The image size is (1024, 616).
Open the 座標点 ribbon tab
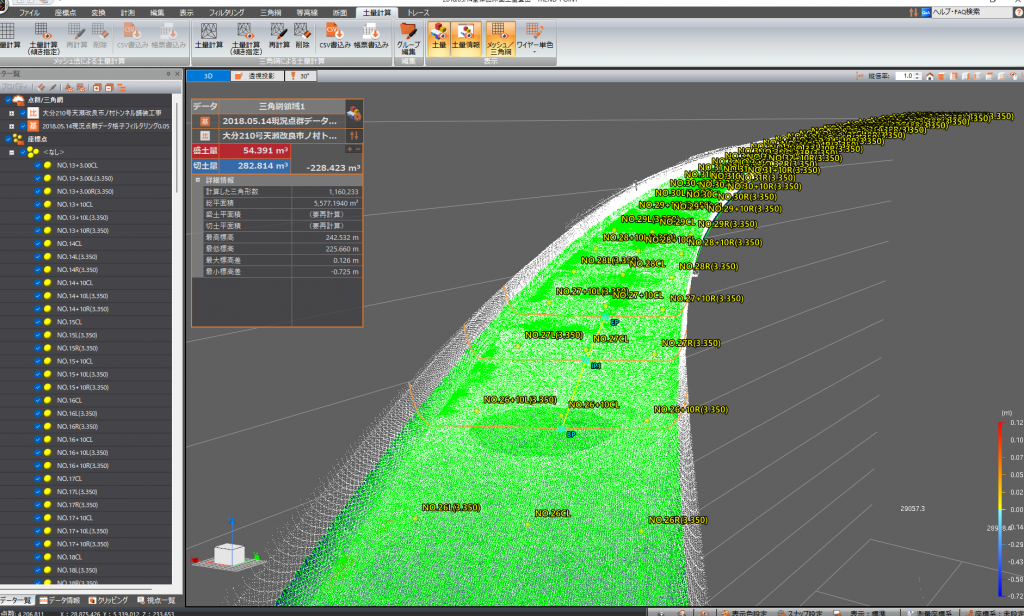(x=65, y=12)
